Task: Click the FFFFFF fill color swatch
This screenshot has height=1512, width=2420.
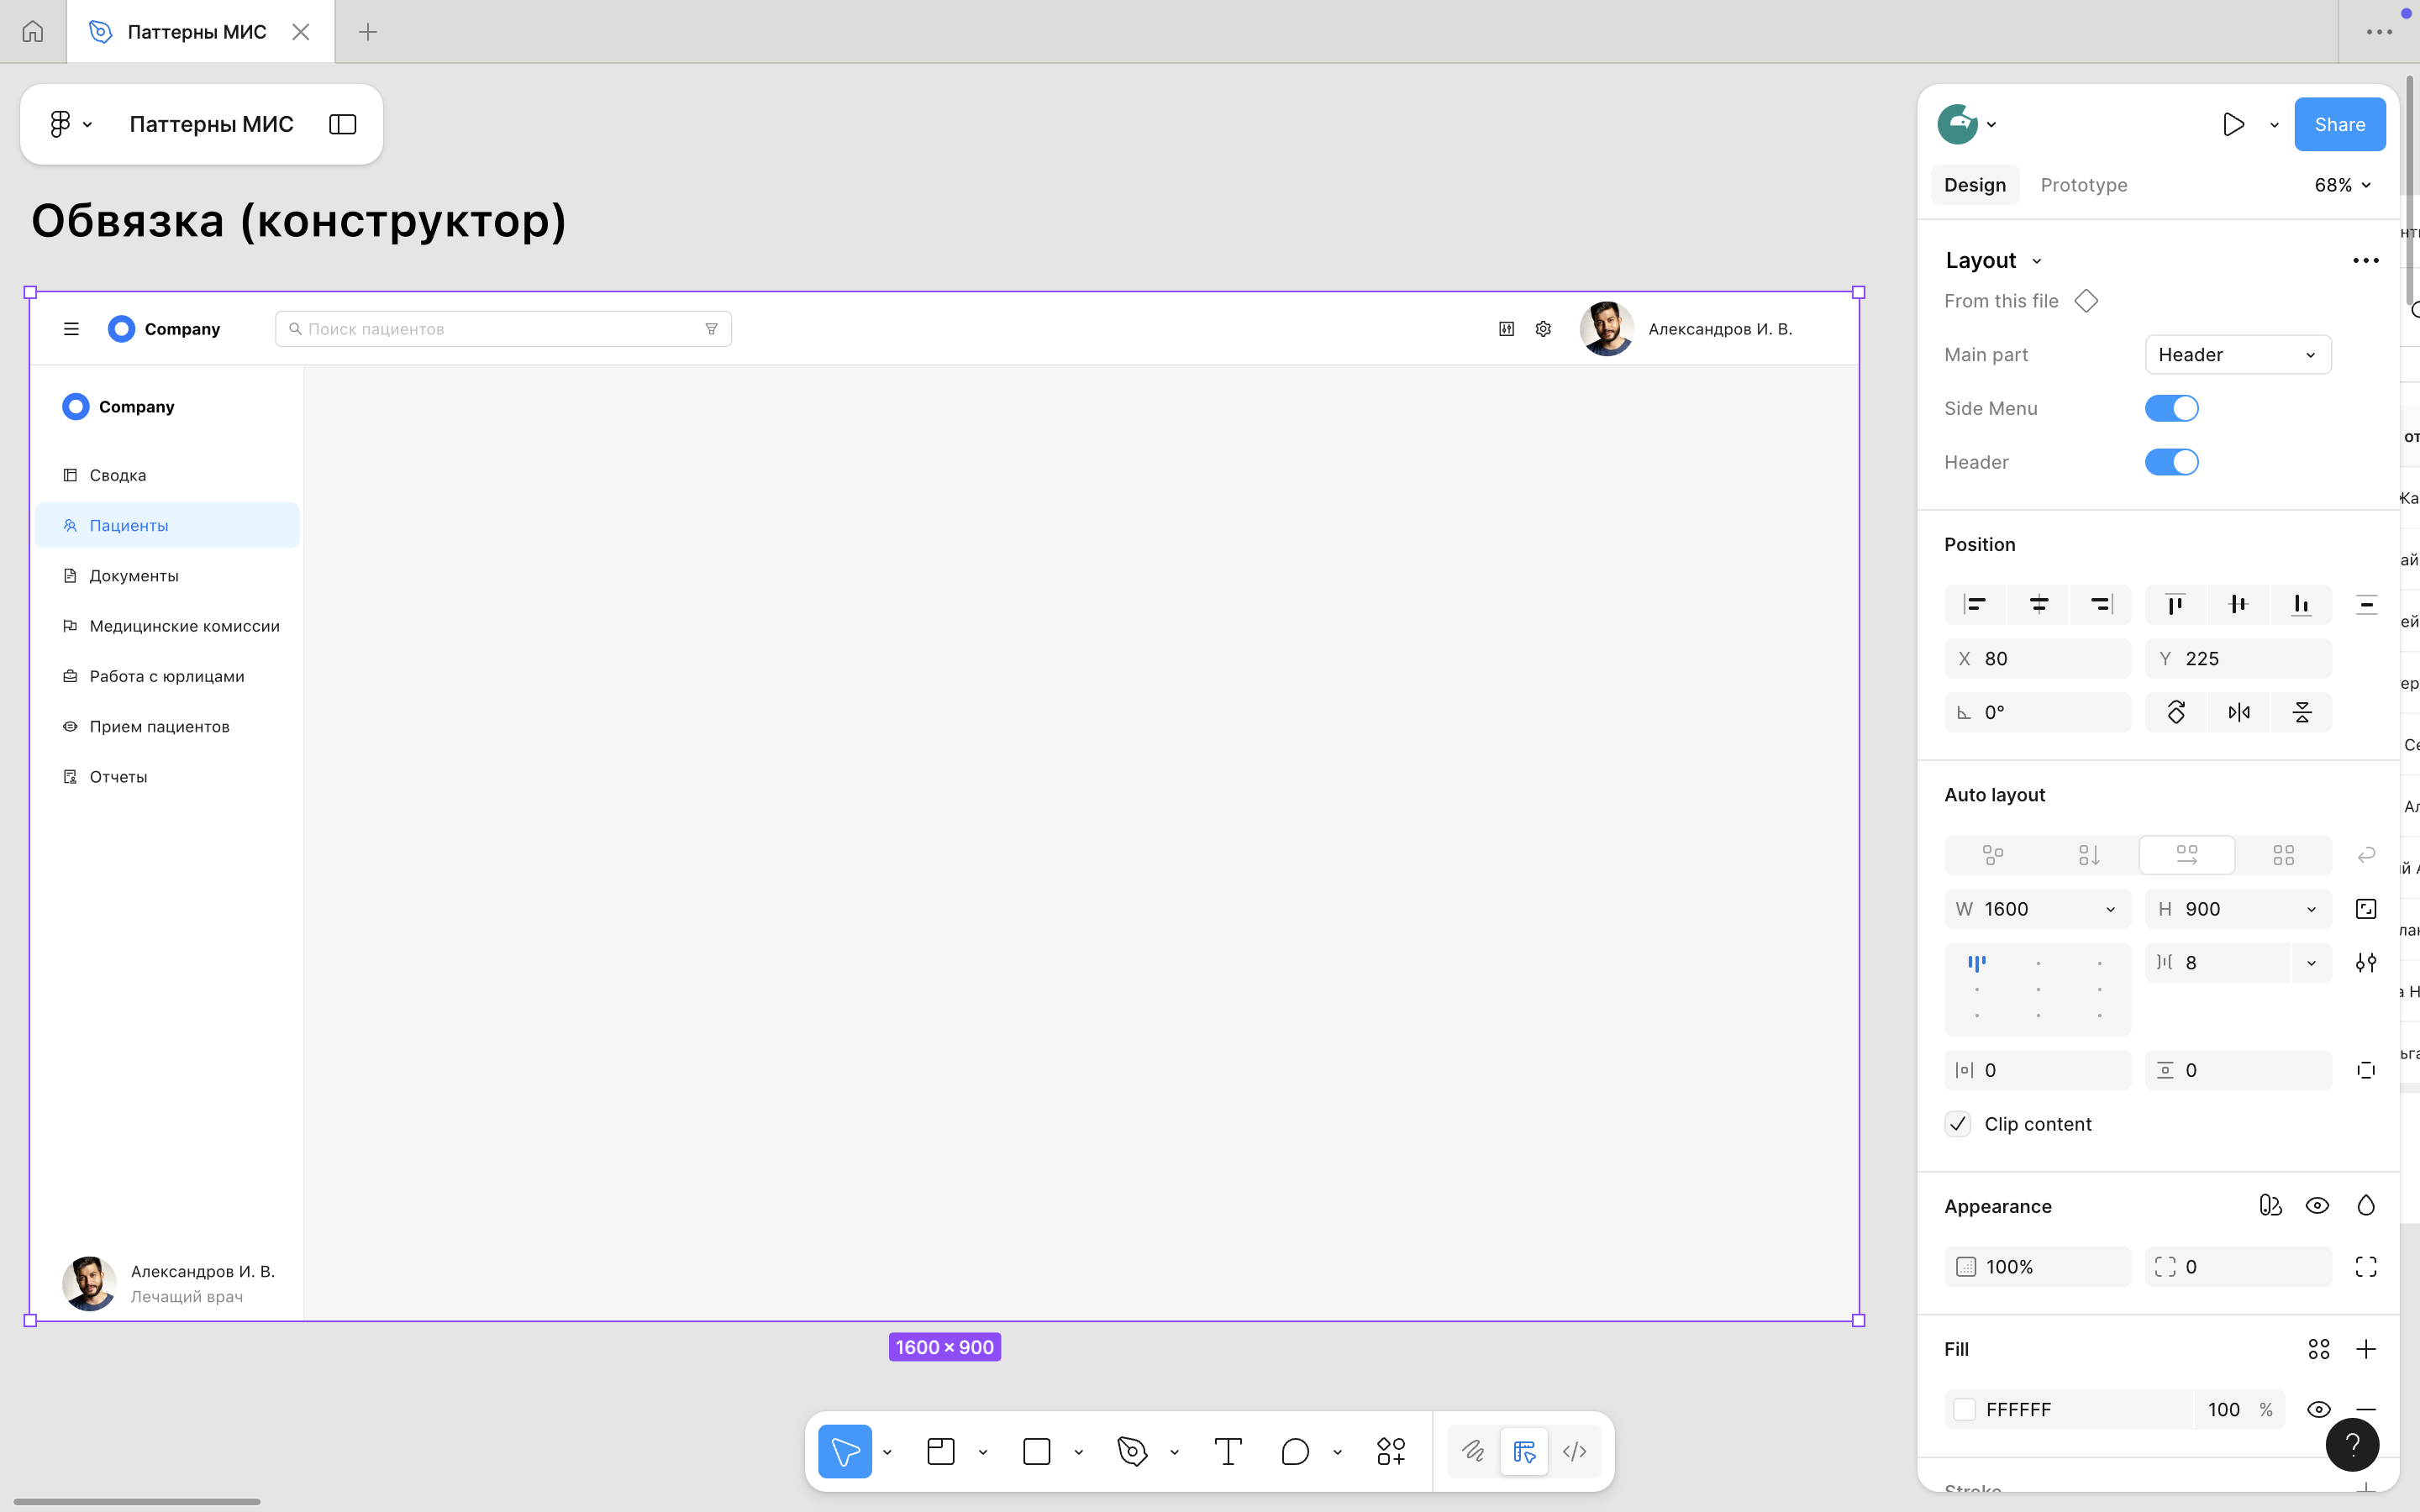Action: coord(1965,1409)
